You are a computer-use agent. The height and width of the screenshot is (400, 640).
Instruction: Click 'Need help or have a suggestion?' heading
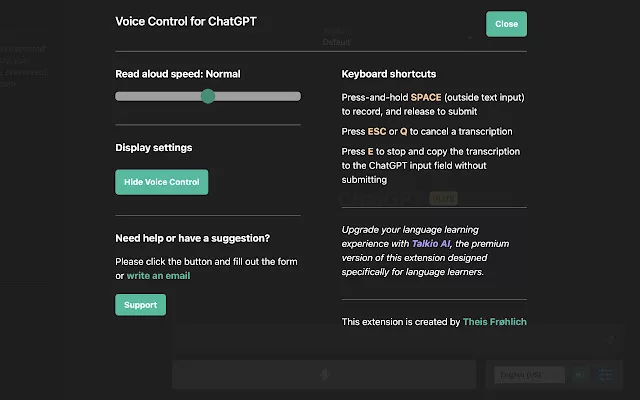coord(193,238)
